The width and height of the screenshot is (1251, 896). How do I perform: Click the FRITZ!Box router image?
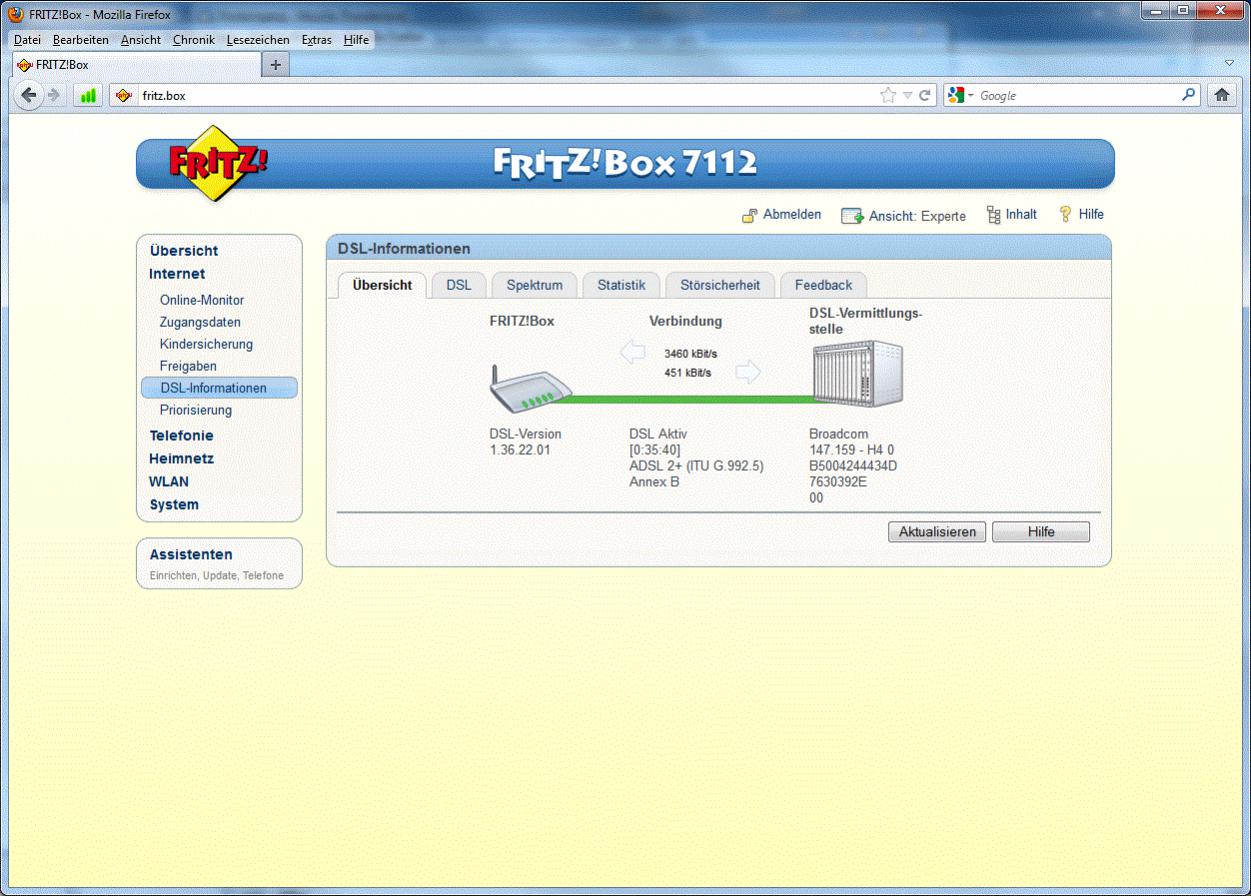(x=531, y=390)
